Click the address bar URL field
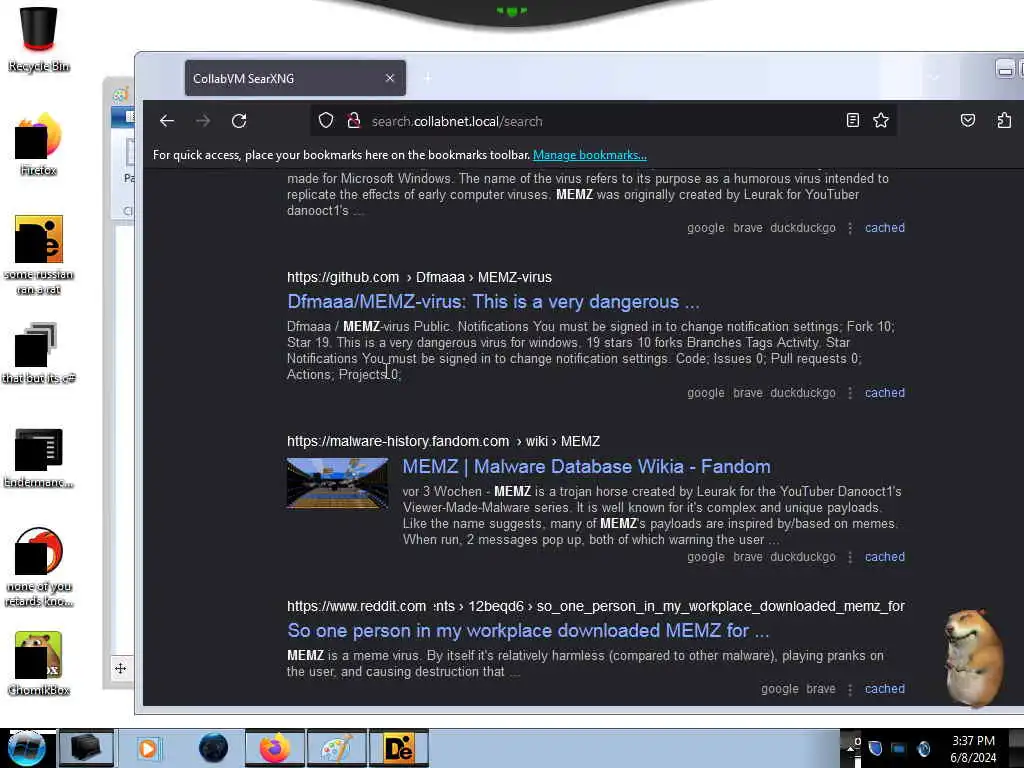1024x768 pixels. (x=603, y=121)
